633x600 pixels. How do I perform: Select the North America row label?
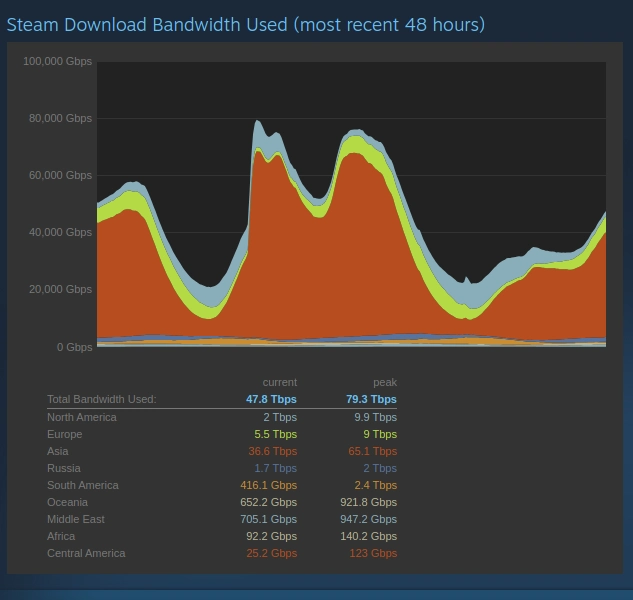pos(82,417)
